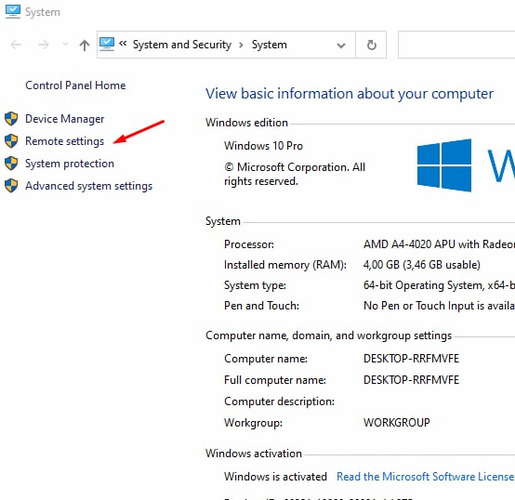Open System protection link
515x500 pixels.
[x=70, y=164]
